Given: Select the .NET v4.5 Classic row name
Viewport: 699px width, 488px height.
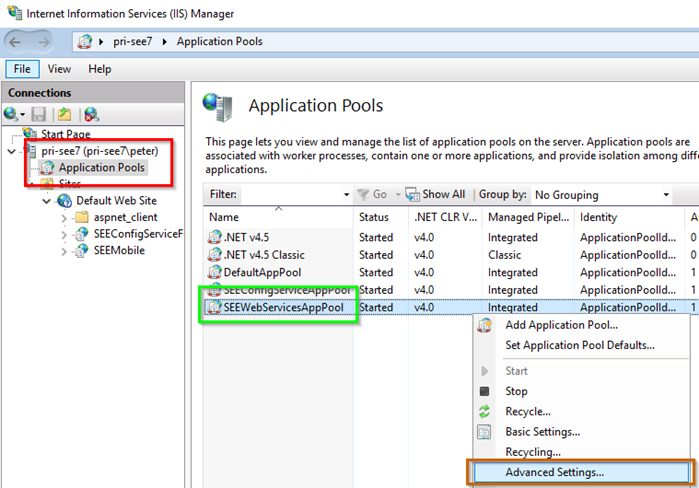Looking at the screenshot, I should (264, 255).
